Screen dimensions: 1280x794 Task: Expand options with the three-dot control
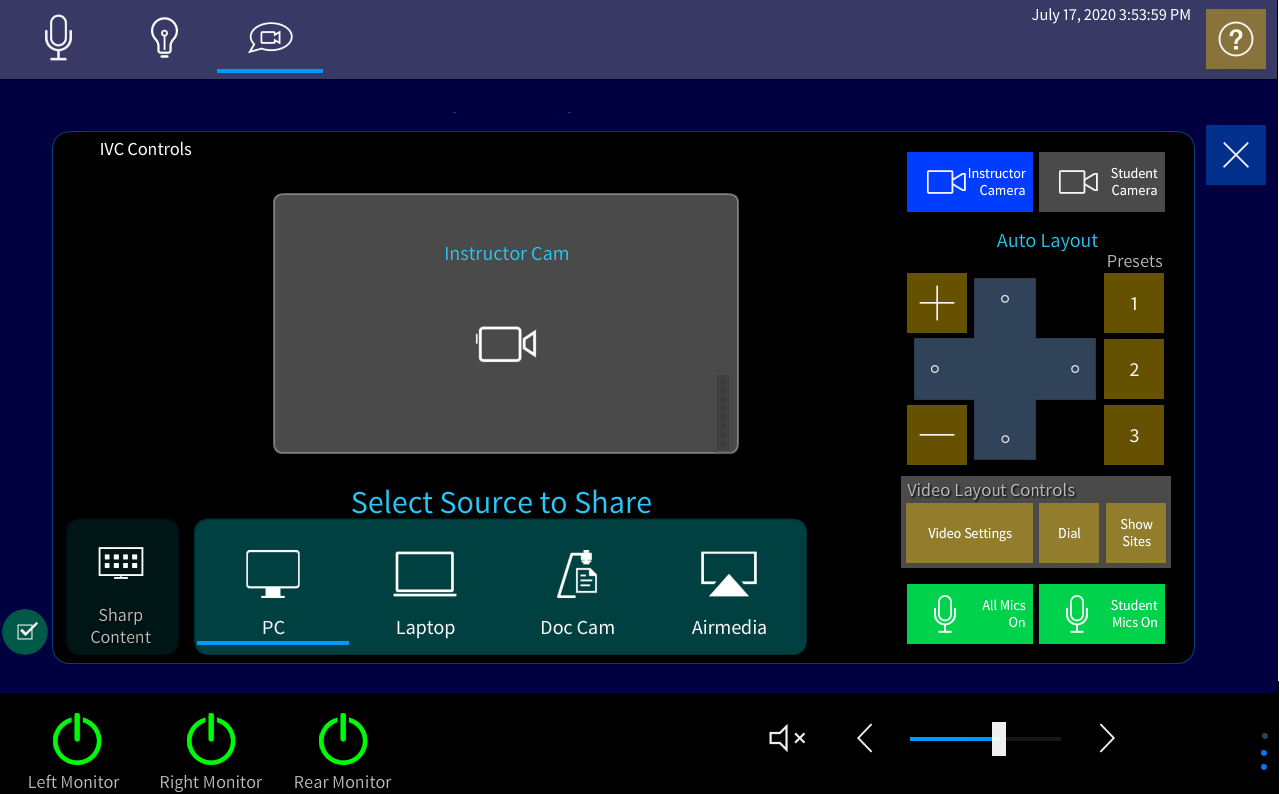coord(1262,752)
